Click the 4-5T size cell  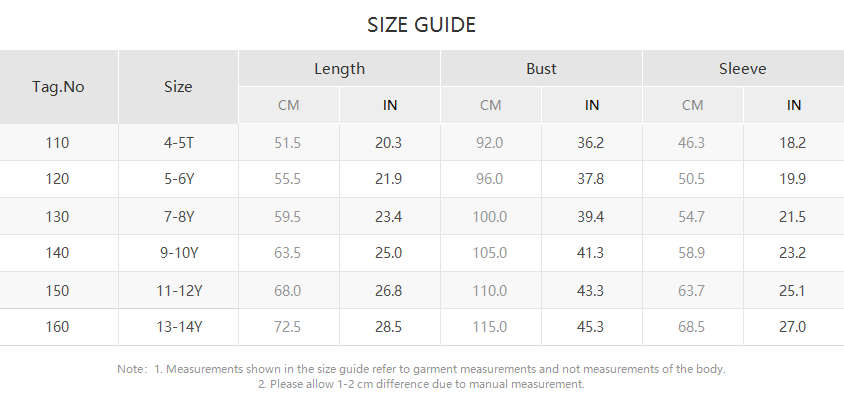point(178,143)
